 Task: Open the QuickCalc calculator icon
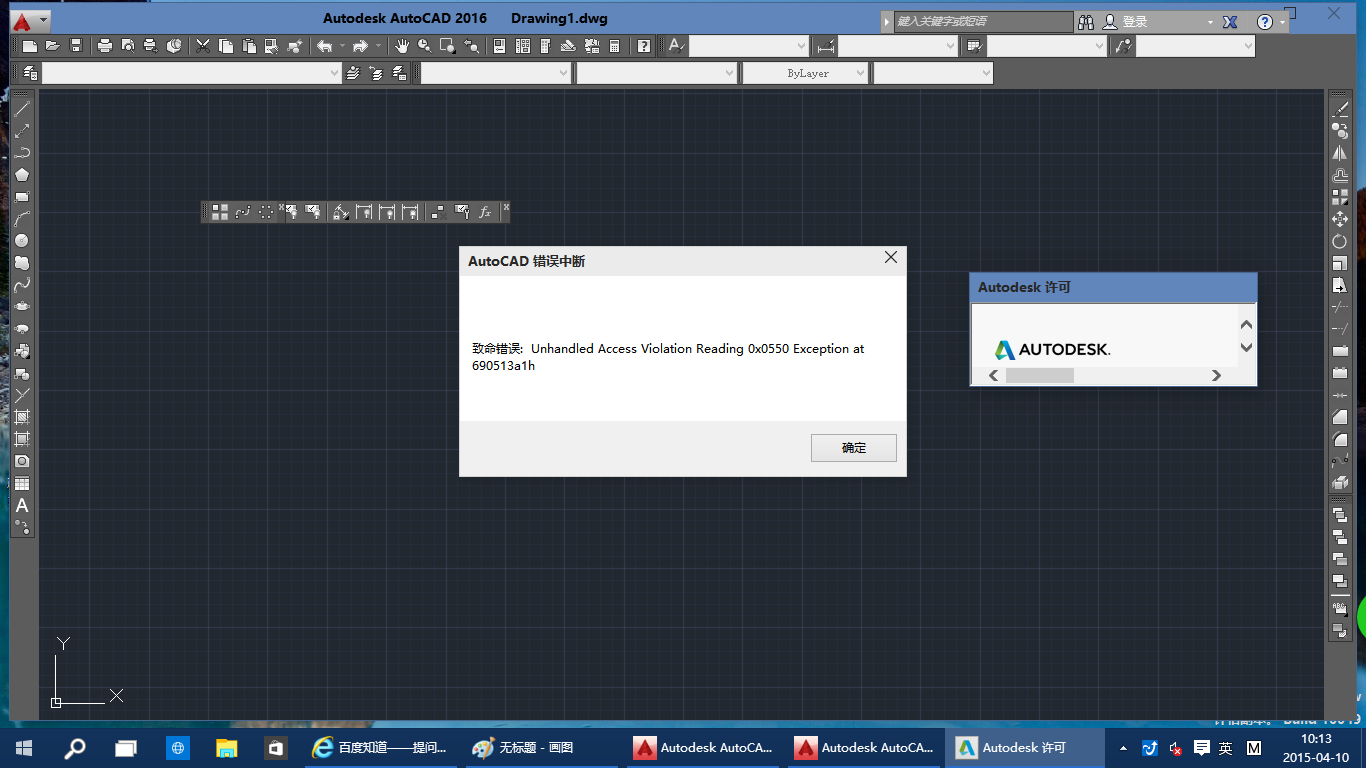point(614,46)
